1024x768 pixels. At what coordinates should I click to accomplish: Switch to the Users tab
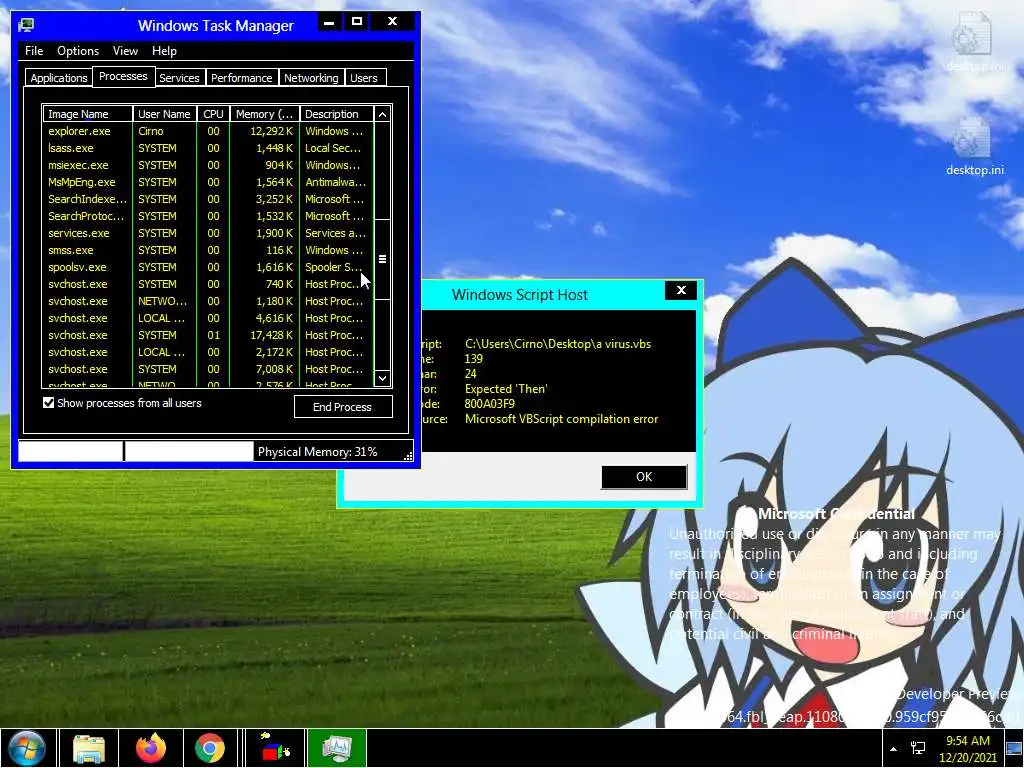364,78
